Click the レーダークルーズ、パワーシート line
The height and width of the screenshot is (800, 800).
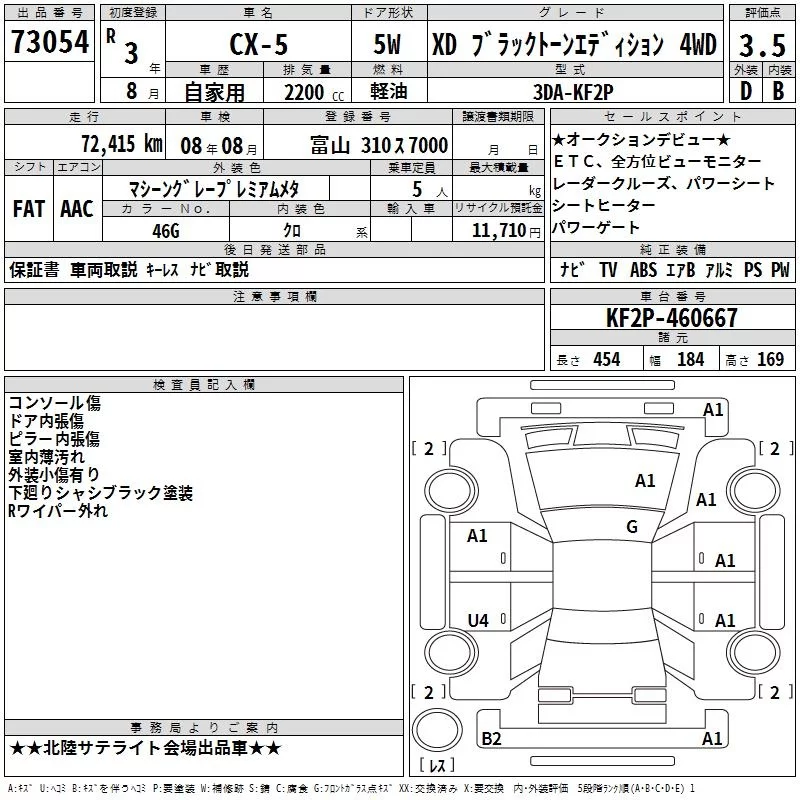(663, 184)
